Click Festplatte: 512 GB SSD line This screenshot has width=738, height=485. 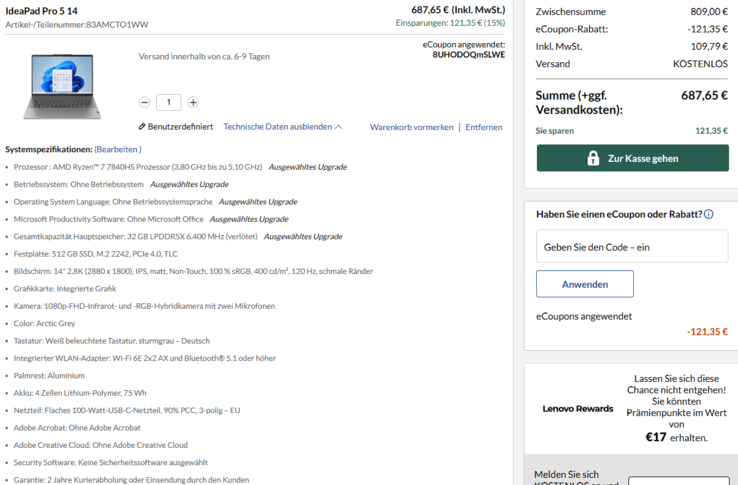(96, 254)
